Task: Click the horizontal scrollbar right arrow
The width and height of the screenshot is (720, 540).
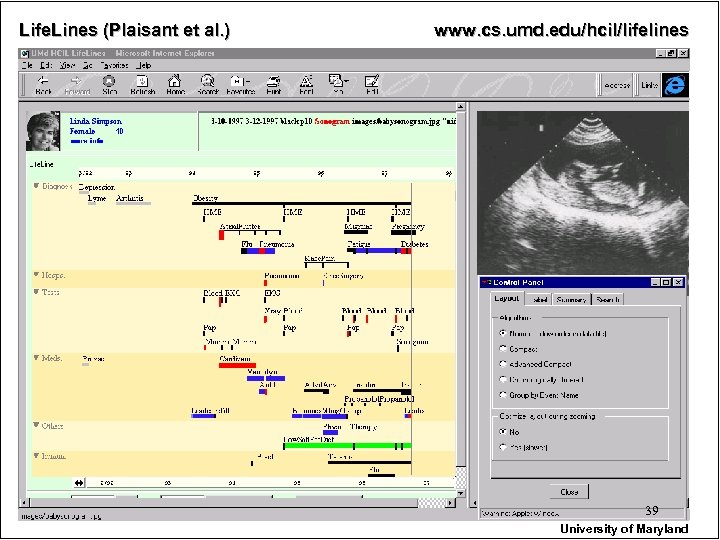Action: click(x=451, y=503)
